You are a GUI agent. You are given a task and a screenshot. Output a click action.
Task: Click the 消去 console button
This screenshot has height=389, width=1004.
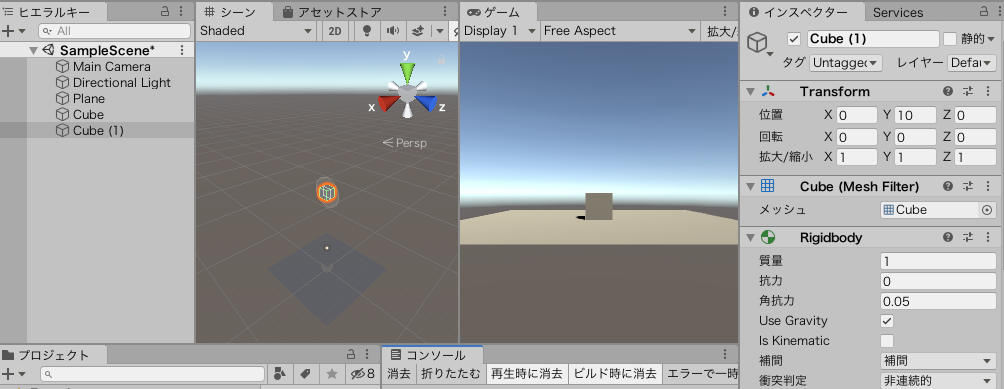point(399,374)
